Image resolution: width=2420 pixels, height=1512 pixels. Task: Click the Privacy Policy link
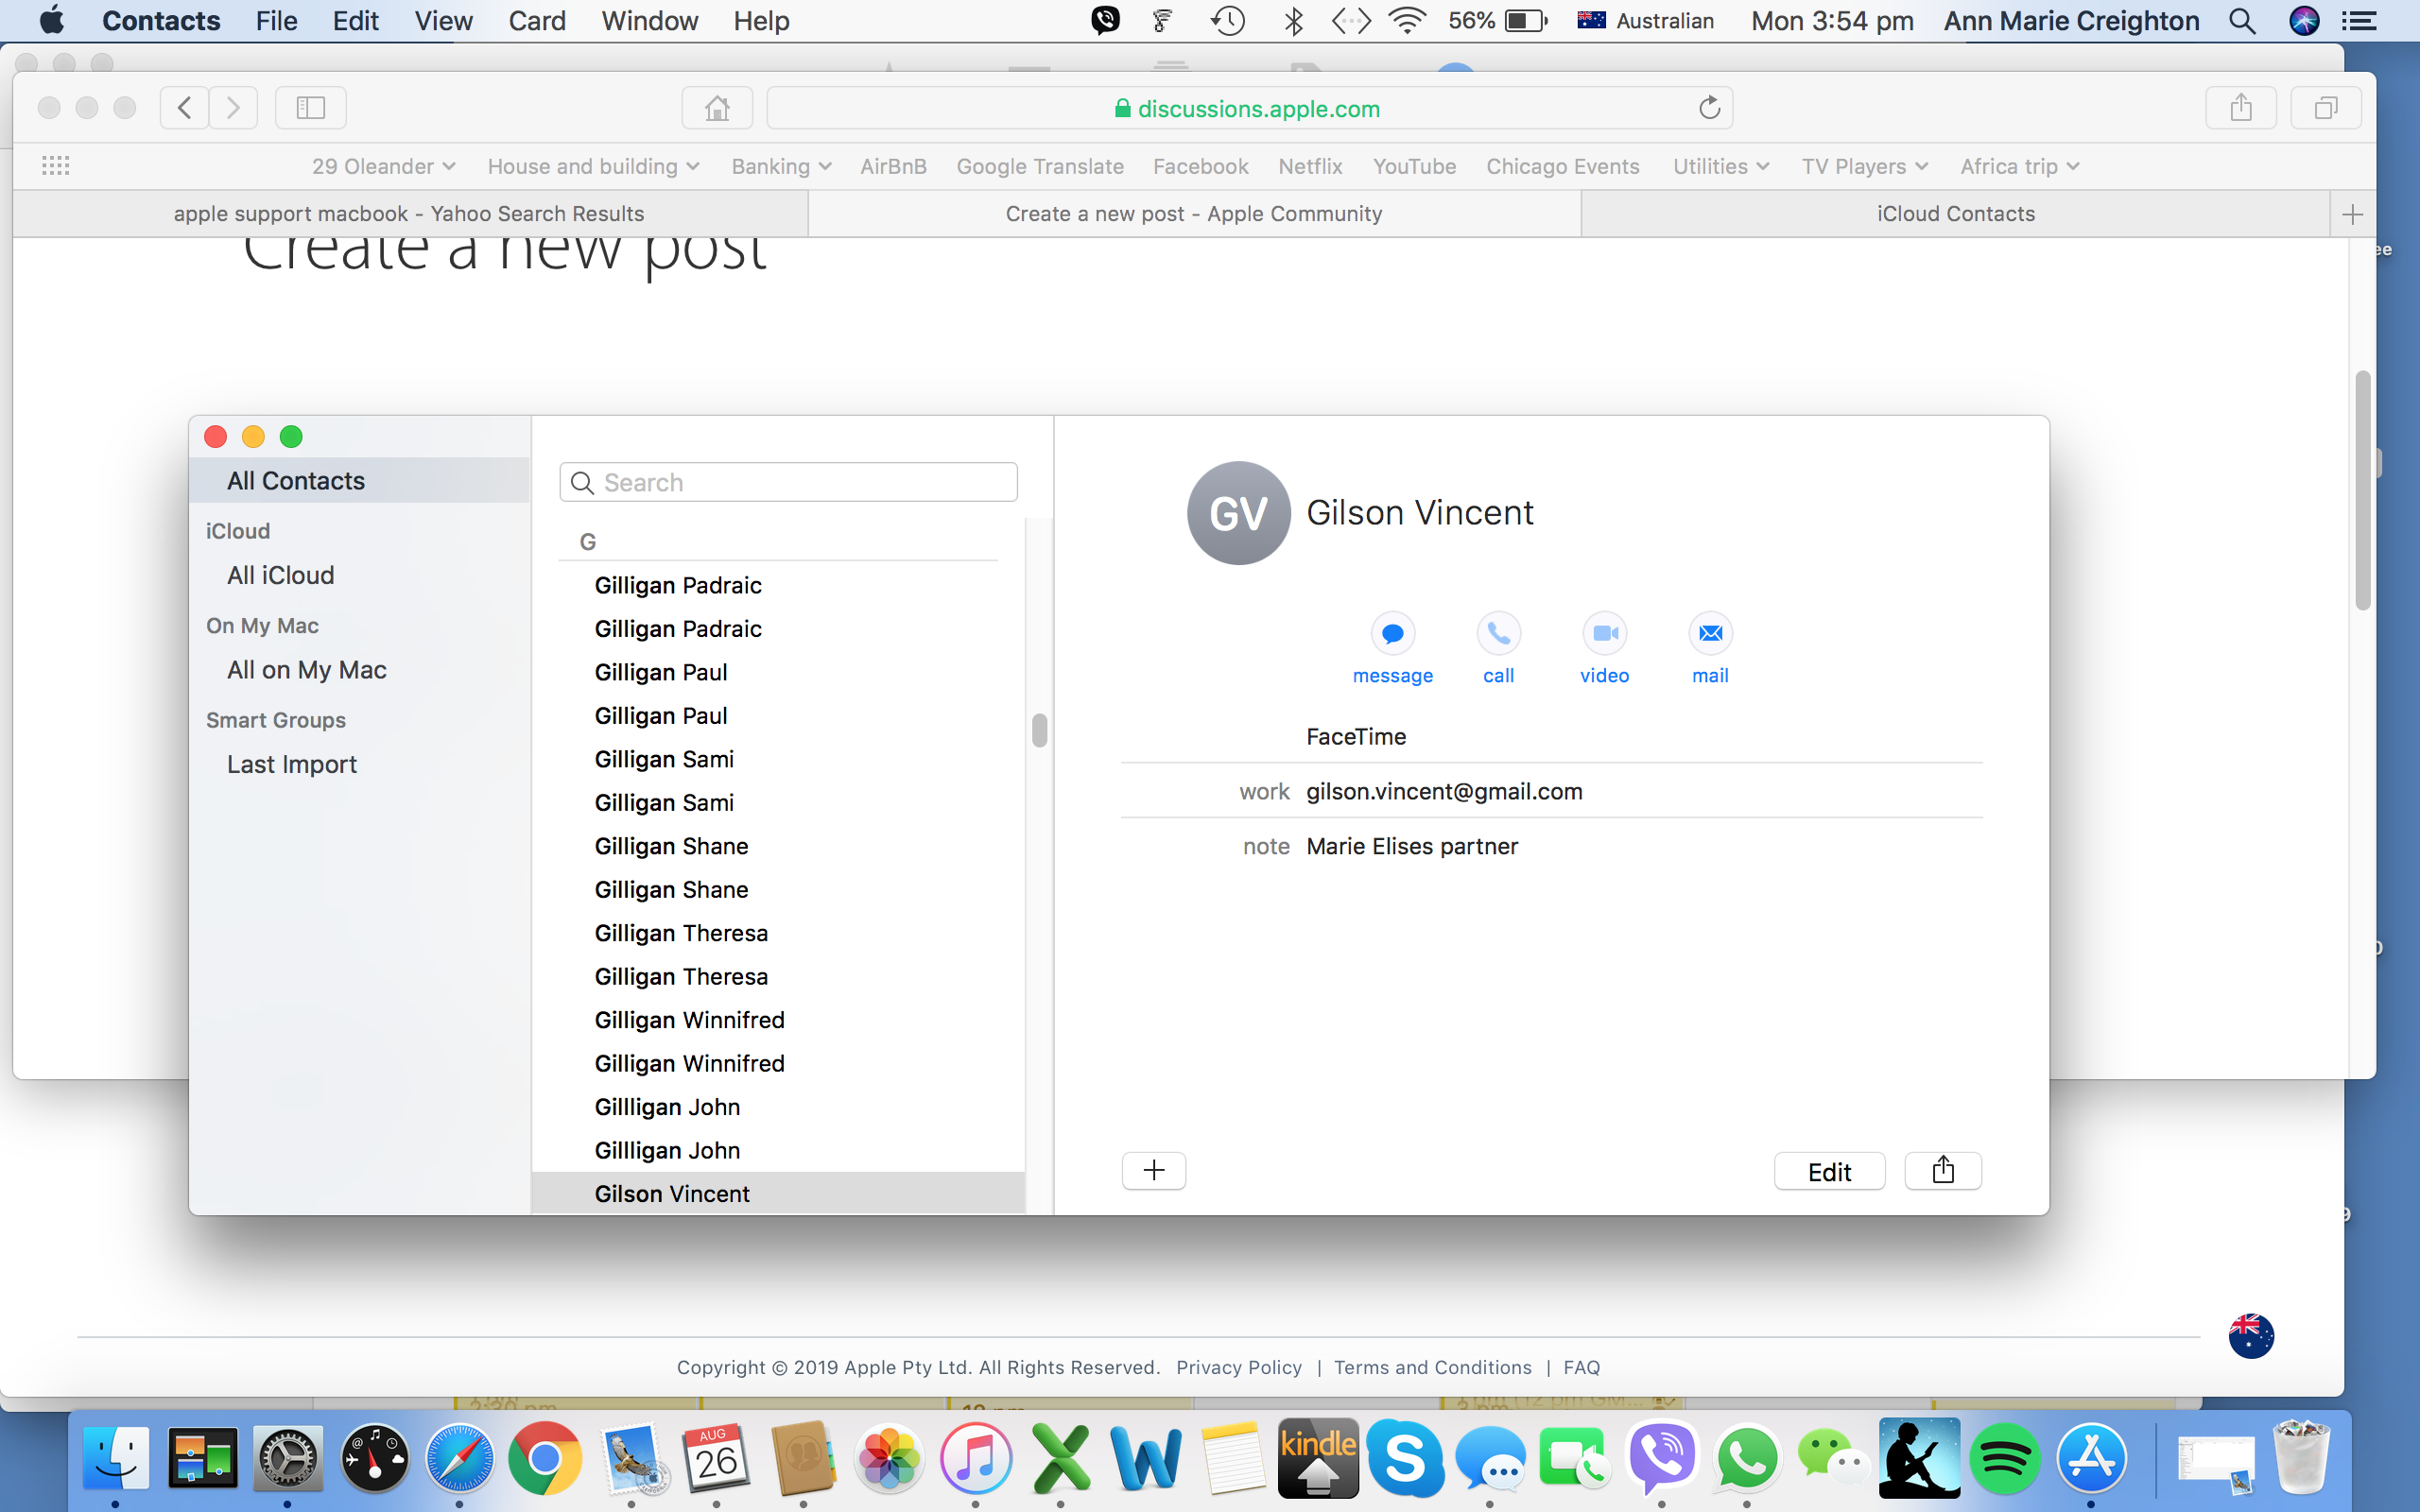[x=1238, y=1367]
